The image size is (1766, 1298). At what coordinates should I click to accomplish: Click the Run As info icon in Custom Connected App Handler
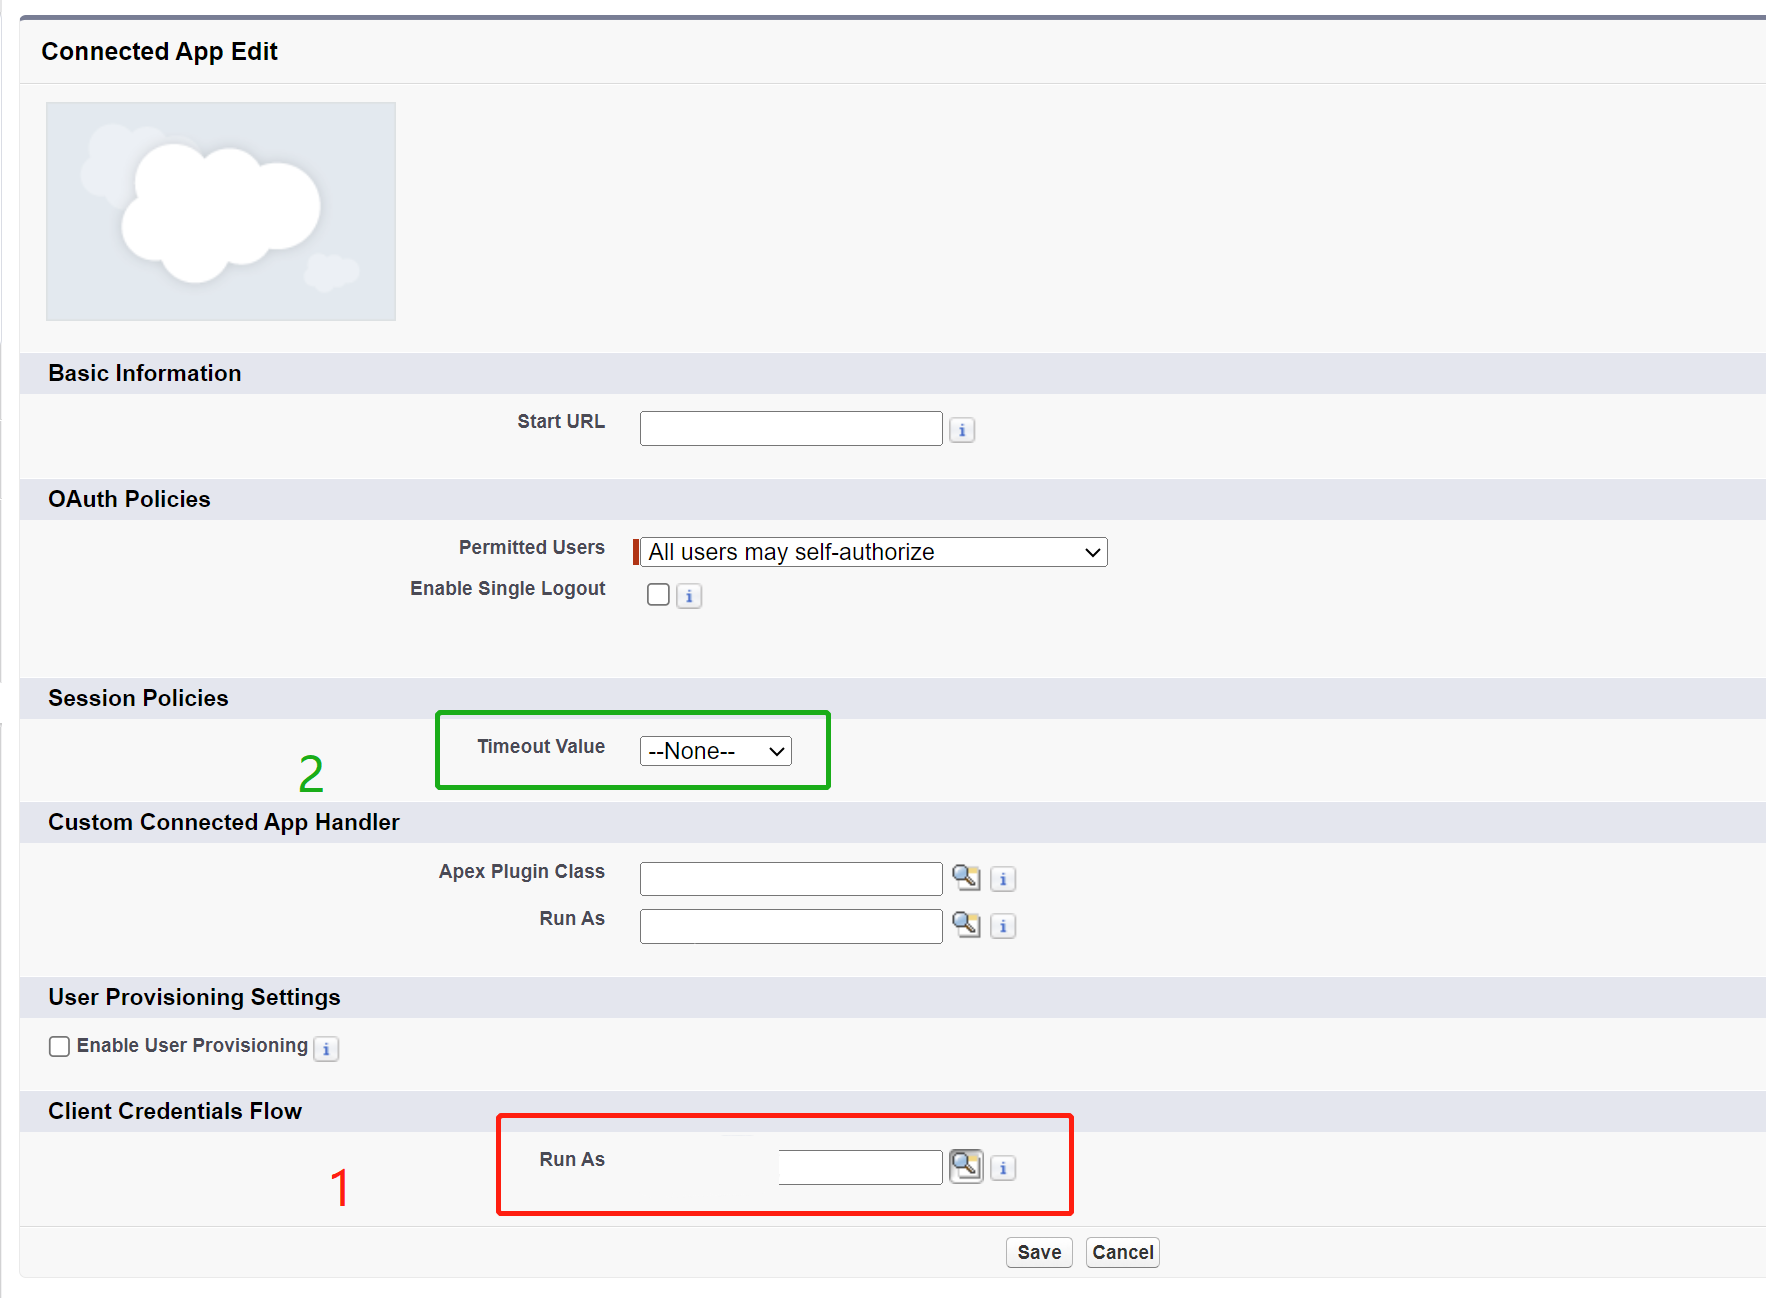[1003, 926]
